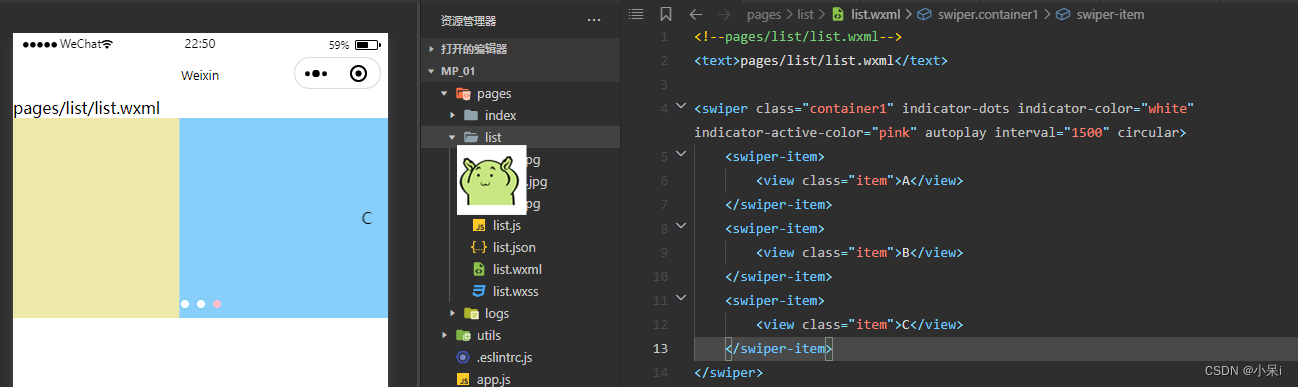
Task: Fold the swiper-item block at line 8
Action: tap(681, 227)
